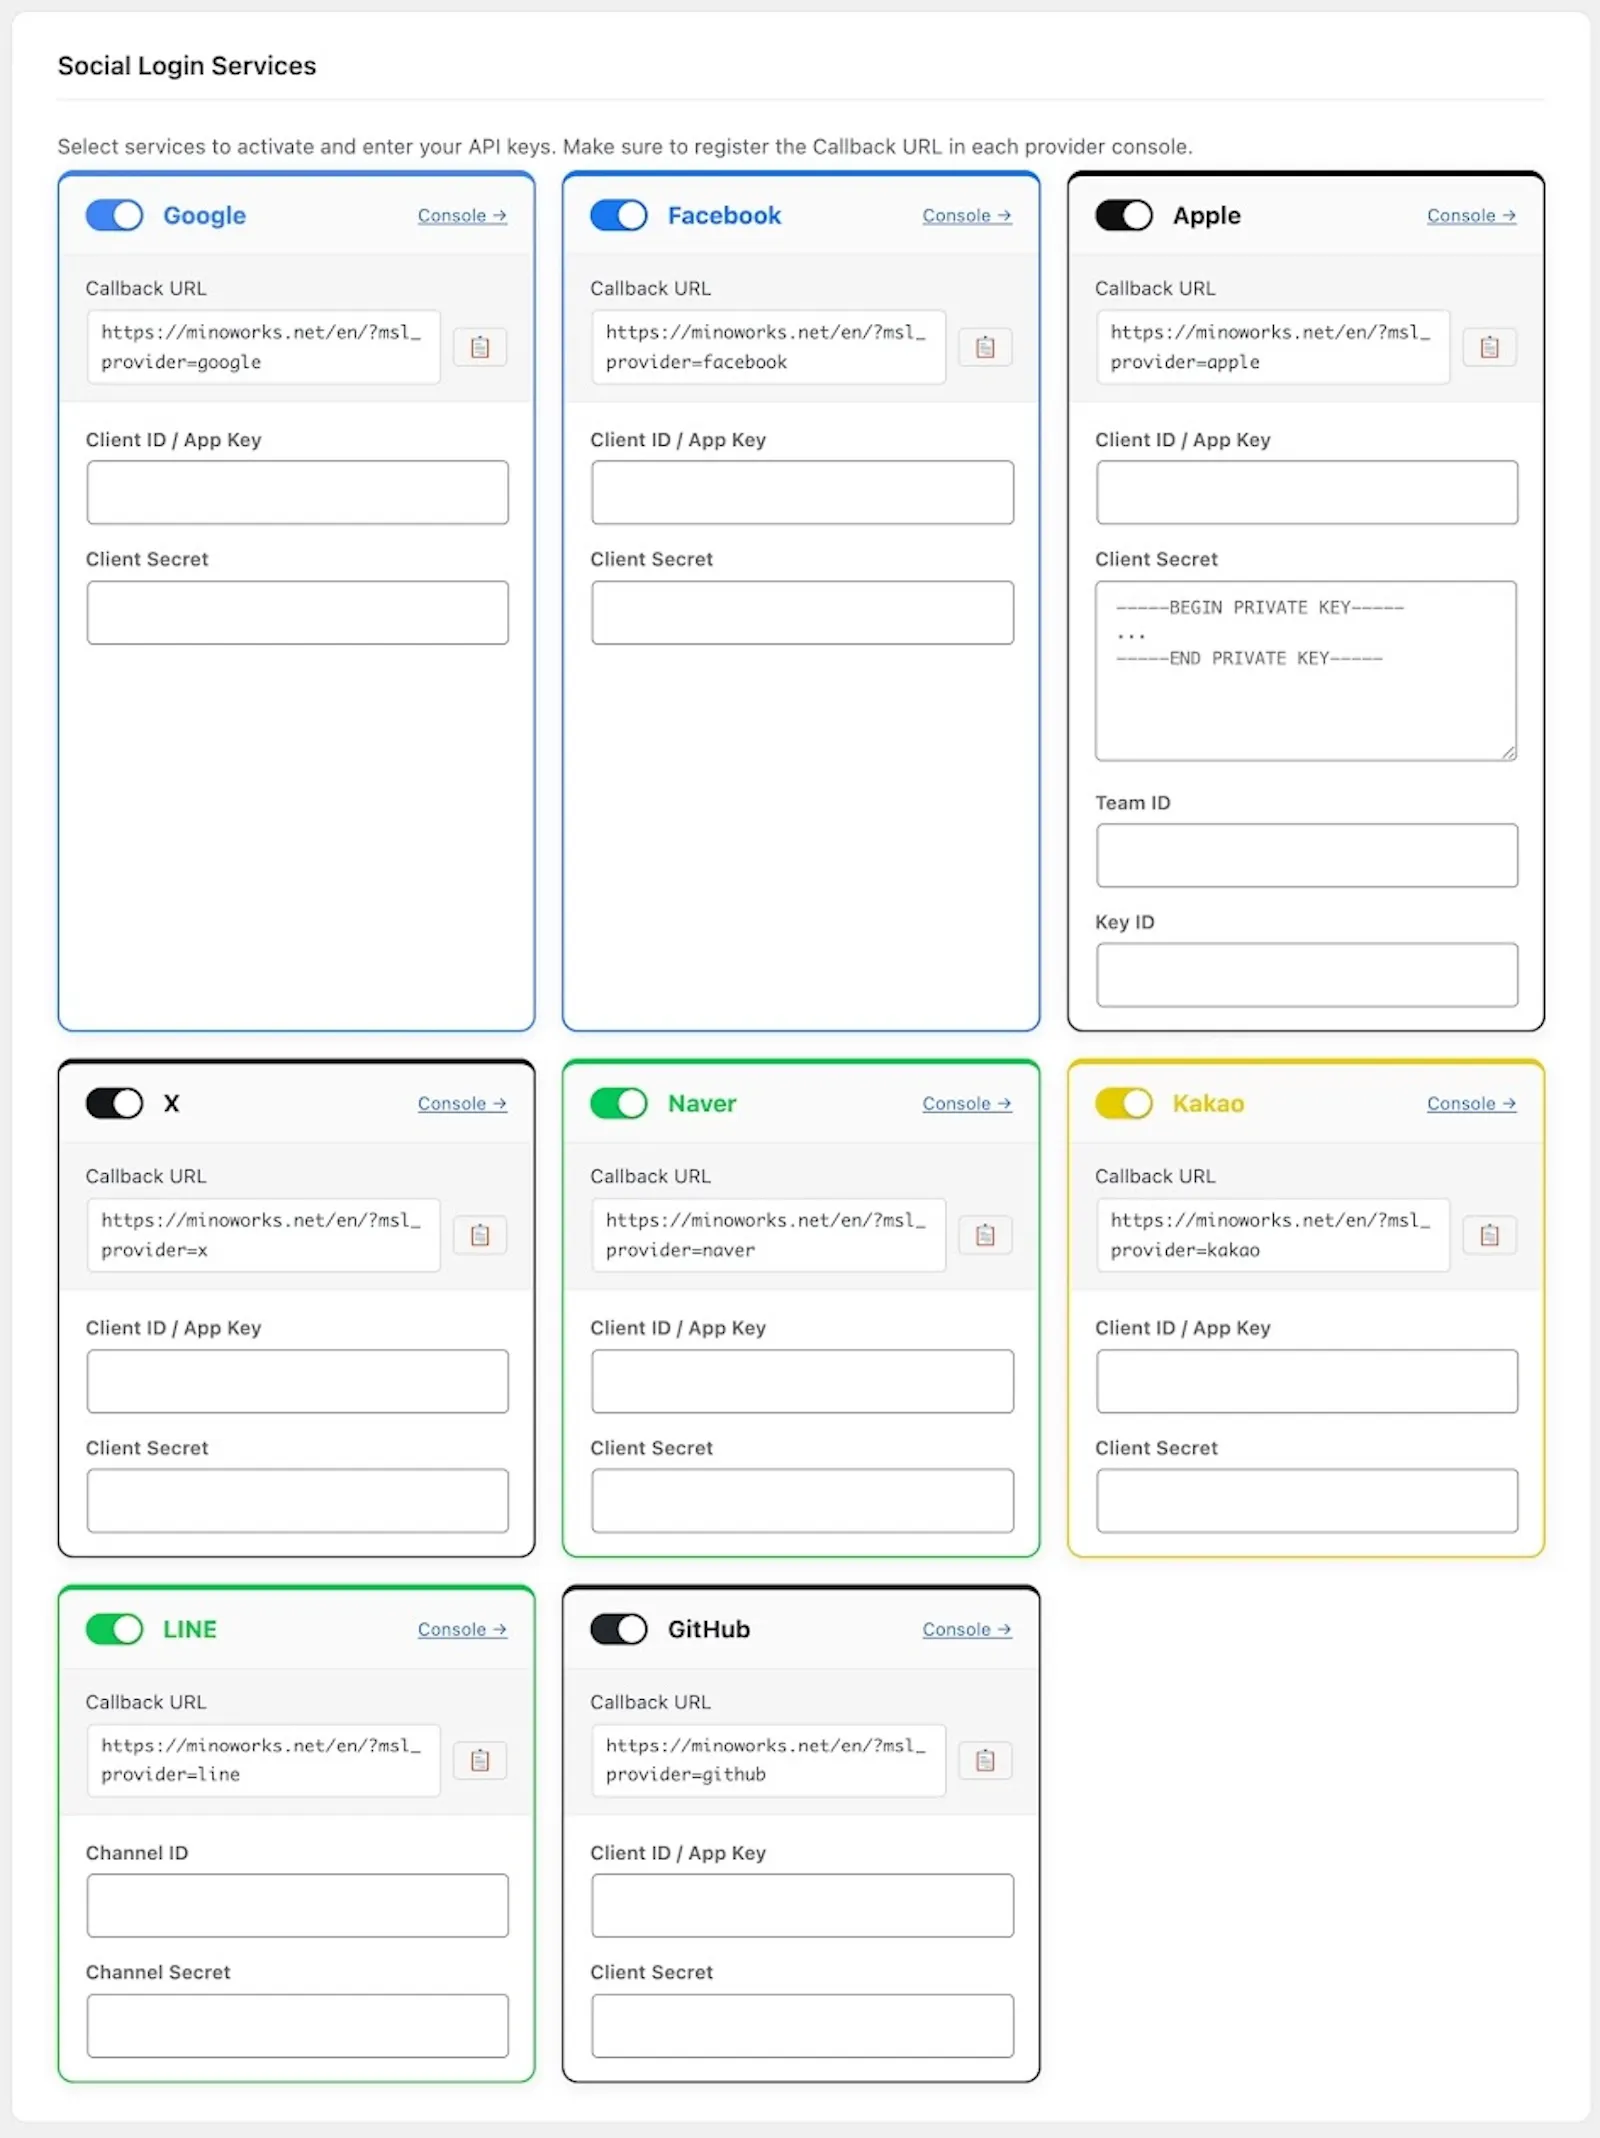
Task: Open the LINE Console link
Action: click(x=462, y=1630)
